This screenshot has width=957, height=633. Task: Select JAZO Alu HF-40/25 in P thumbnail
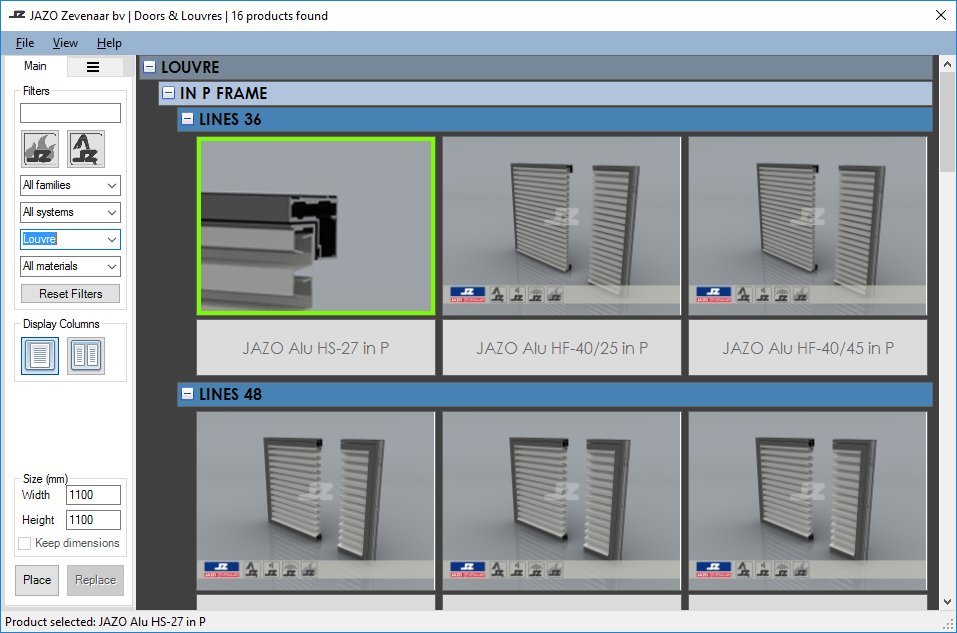(562, 226)
